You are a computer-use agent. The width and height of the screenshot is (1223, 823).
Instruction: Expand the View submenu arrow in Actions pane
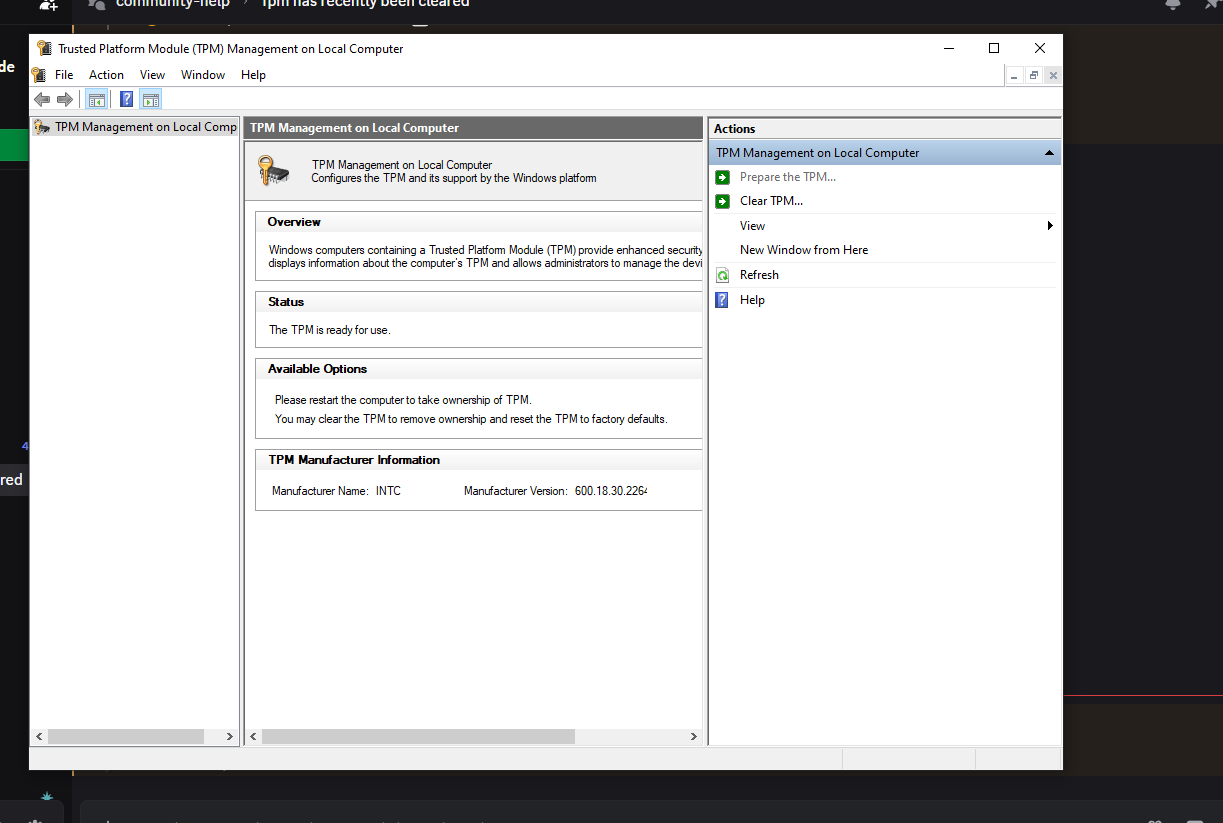tap(1050, 226)
